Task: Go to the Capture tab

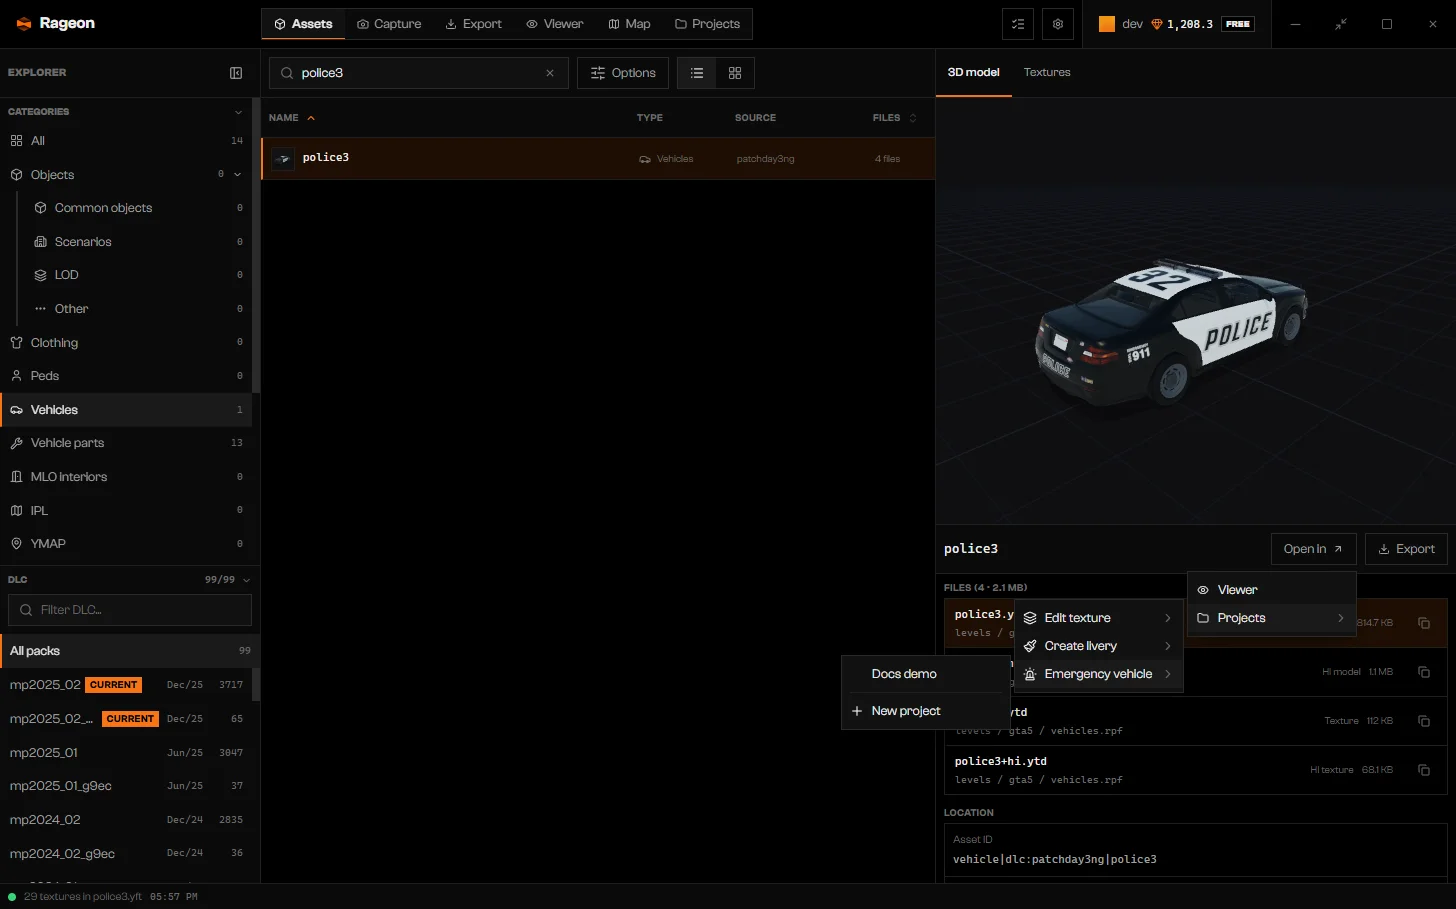Action: tap(389, 24)
